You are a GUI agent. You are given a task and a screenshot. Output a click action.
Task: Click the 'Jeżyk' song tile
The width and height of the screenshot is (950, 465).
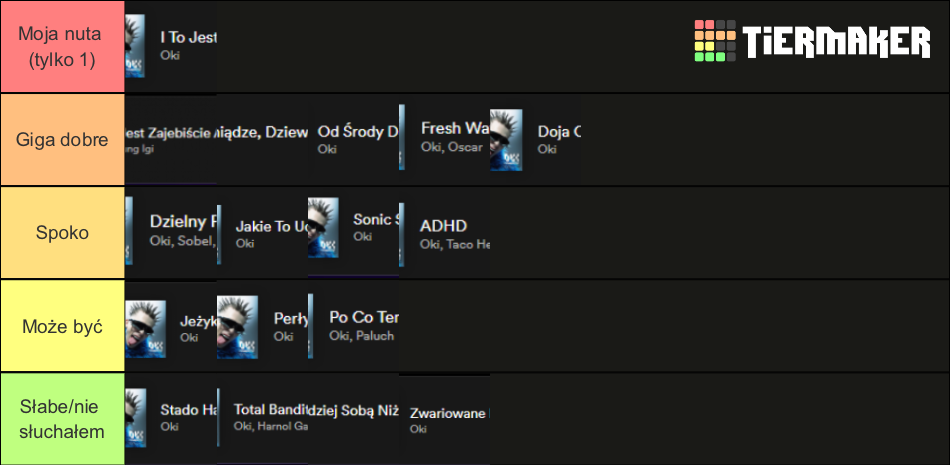click(171, 326)
